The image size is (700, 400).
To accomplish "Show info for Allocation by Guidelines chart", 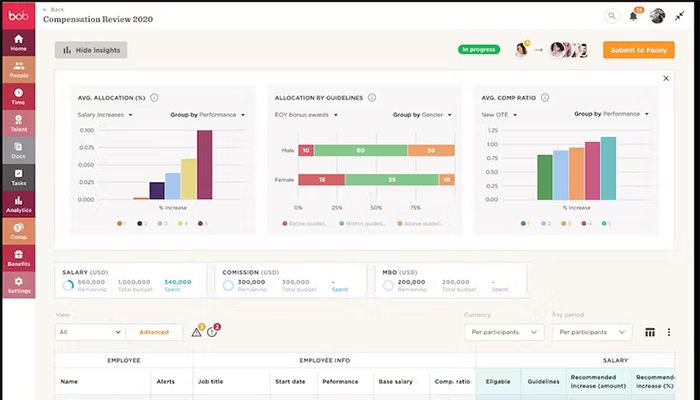I will [x=372, y=97].
